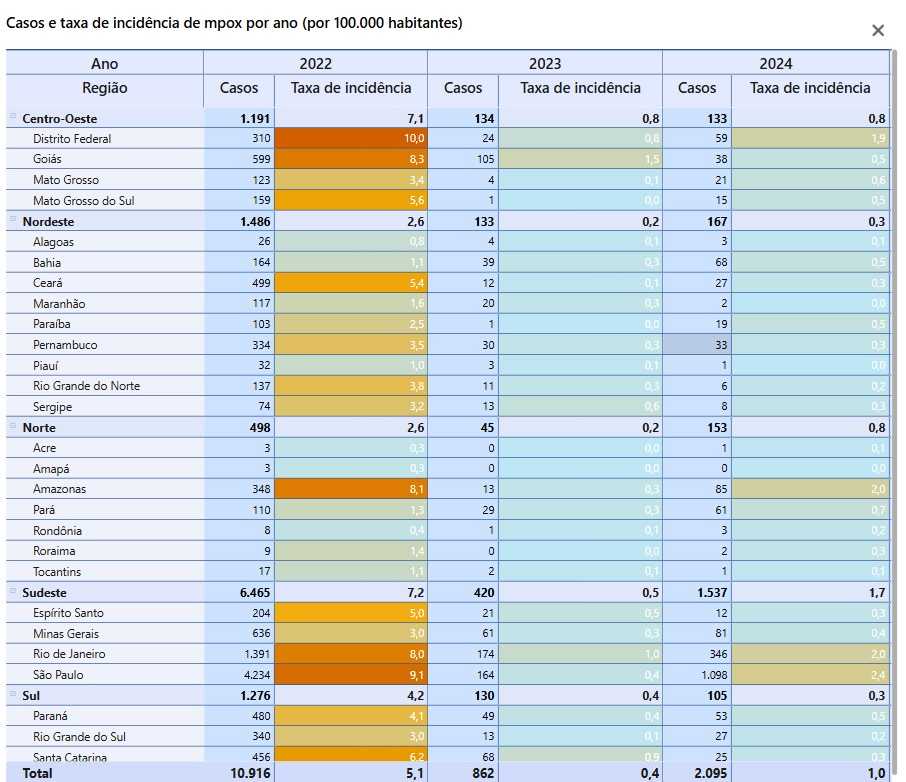Select the 2024 year column header

(x=775, y=64)
